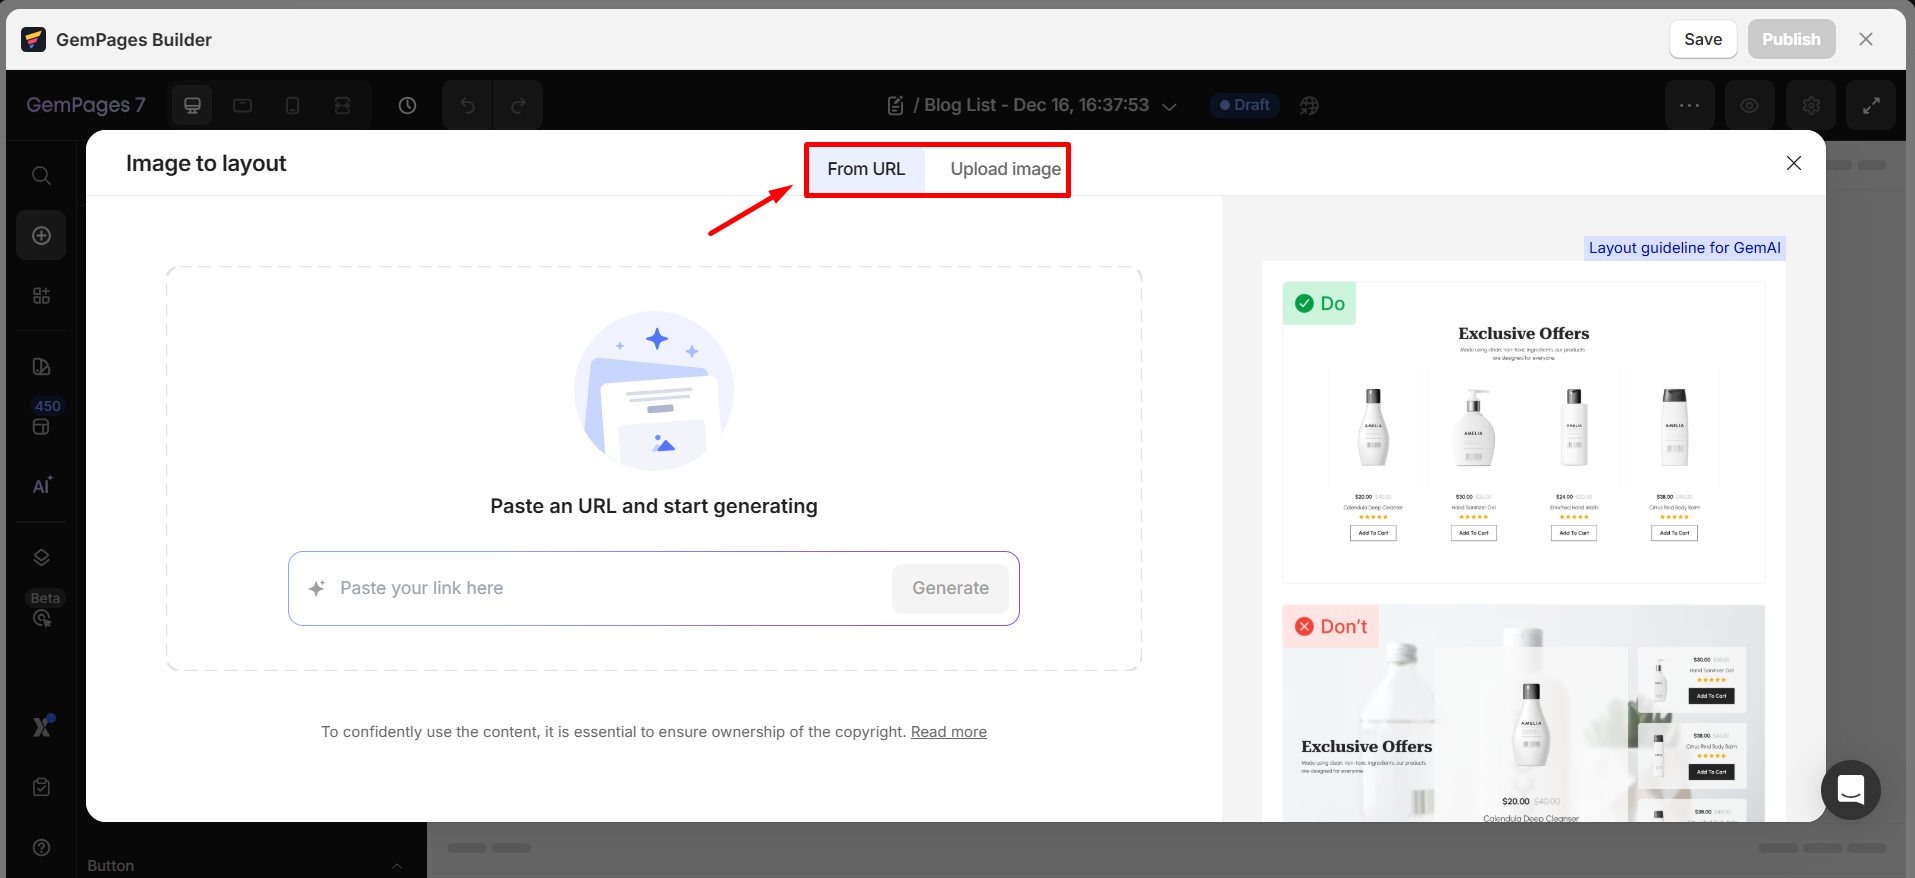Click the GemPages Builder logo icon
This screenshot has height=878, width=1915.
(x=34, y=39)
